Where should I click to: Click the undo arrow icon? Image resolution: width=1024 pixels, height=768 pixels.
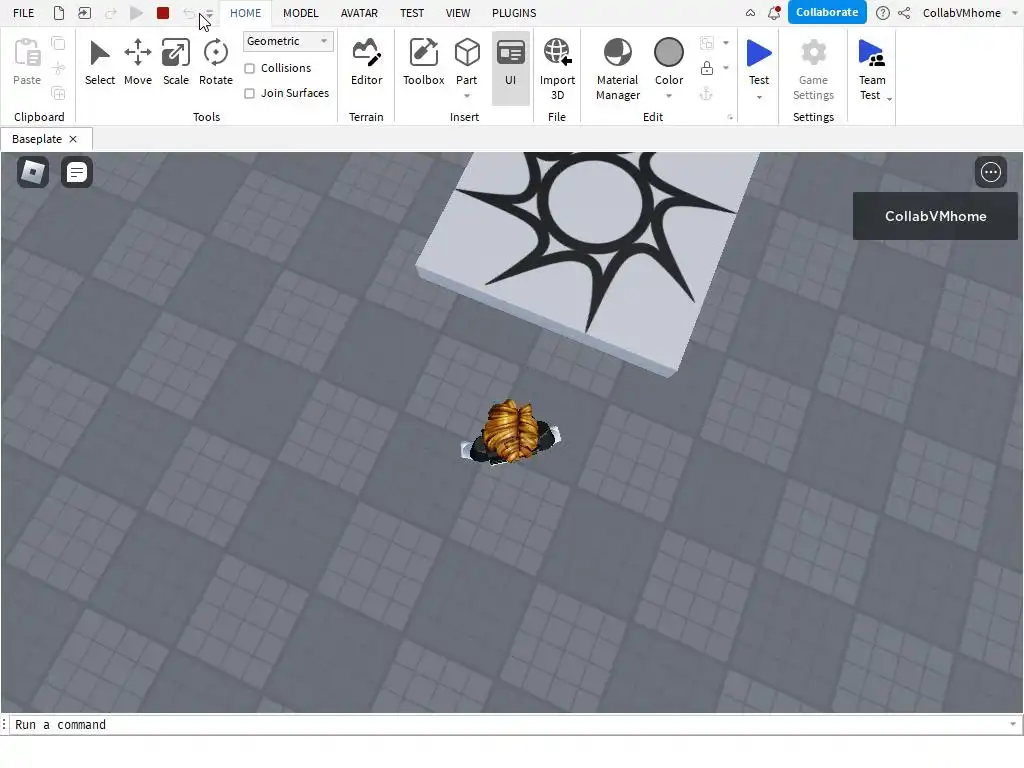point(189,13)
